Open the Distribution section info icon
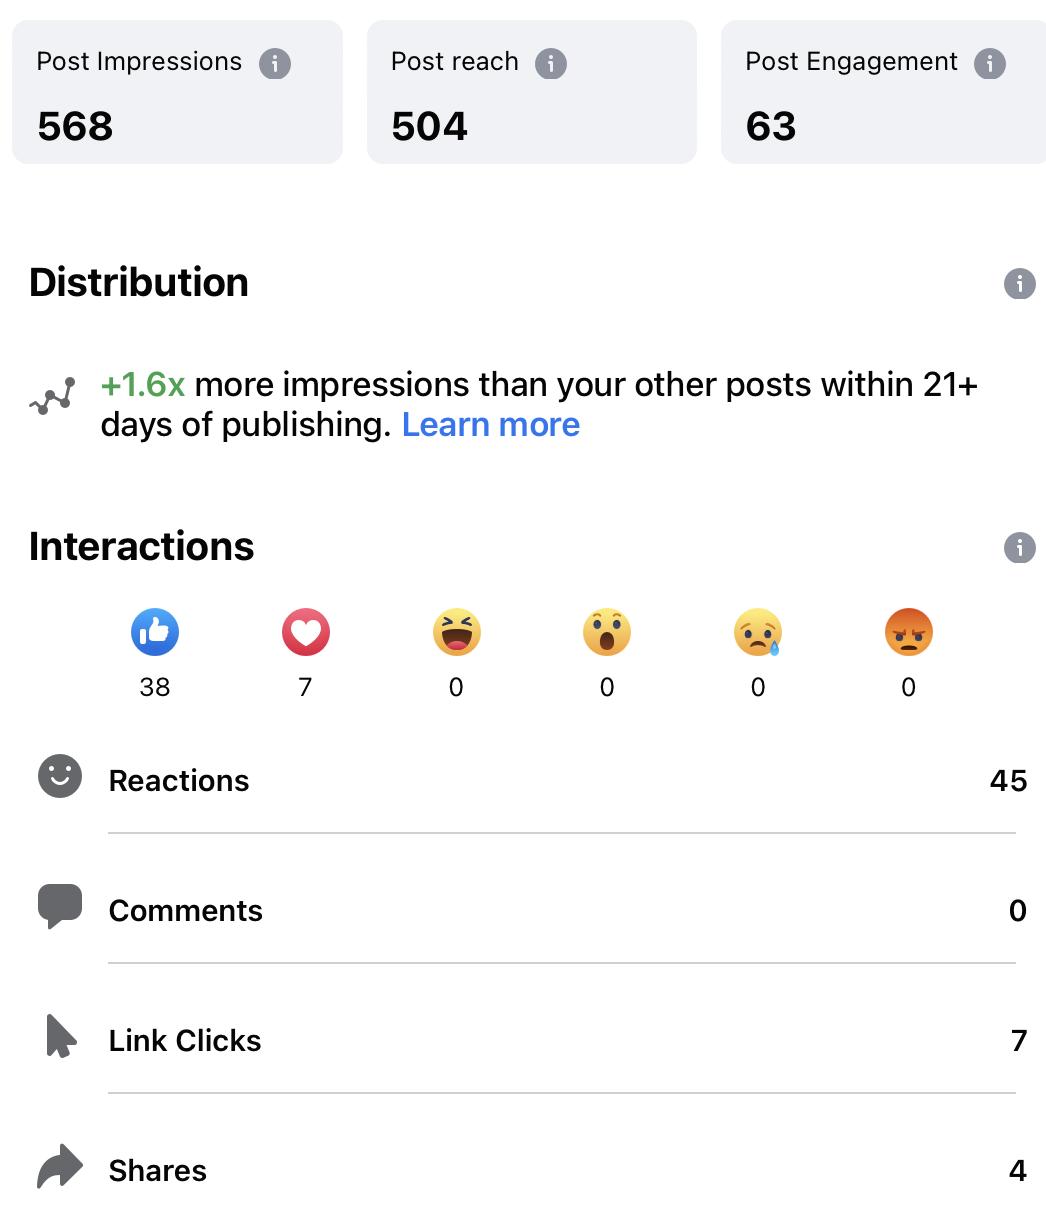Viewport: 1046px width, 1218px height. point(1019,284)
